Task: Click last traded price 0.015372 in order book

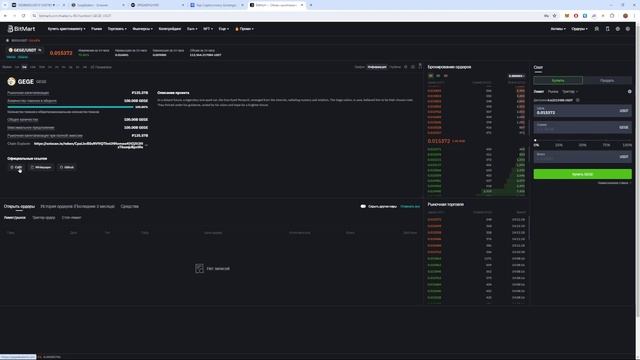Action: (x=439, y=141)
